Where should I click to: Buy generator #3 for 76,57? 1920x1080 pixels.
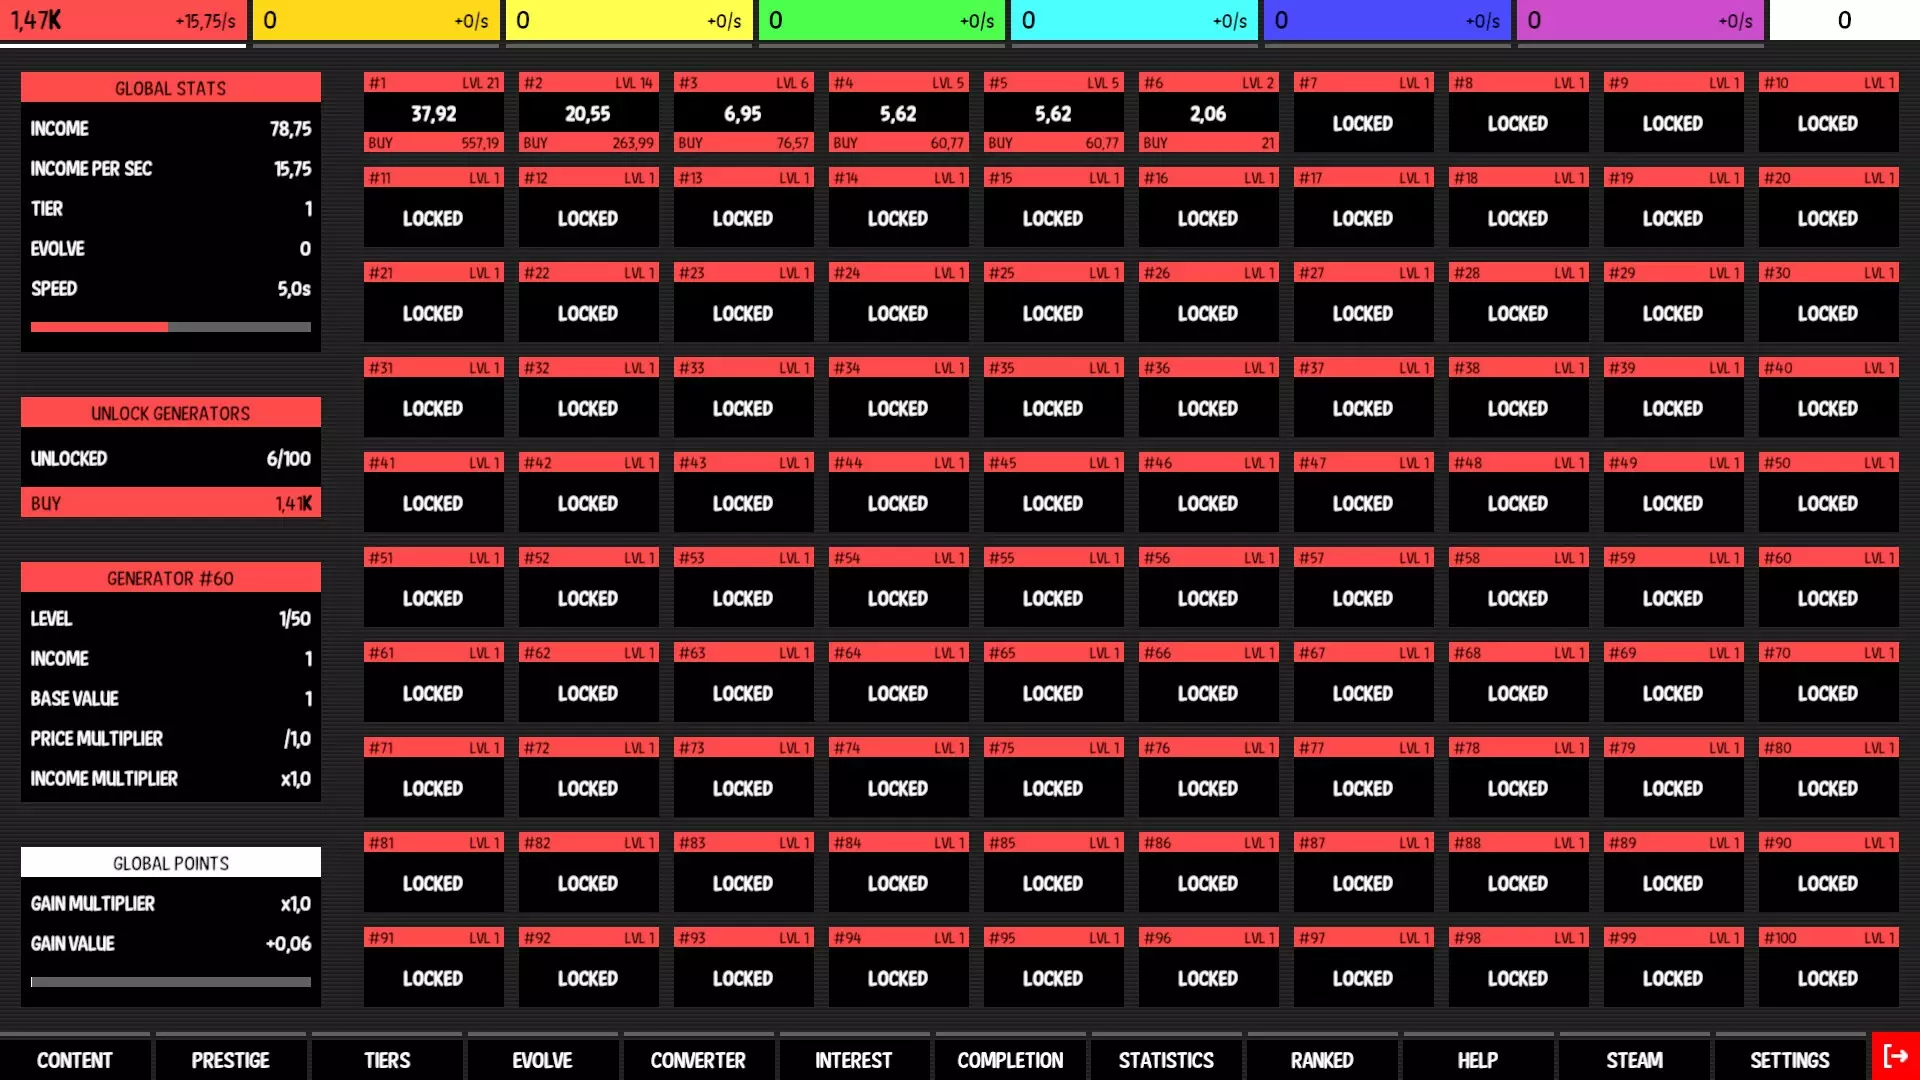click(743, 143)
